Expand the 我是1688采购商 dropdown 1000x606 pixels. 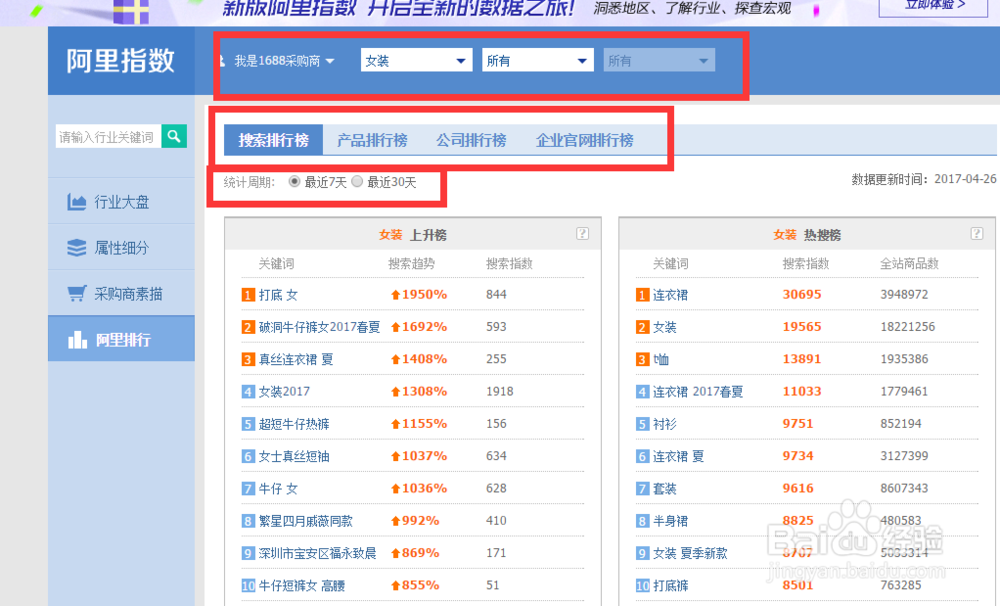point(284,61)
